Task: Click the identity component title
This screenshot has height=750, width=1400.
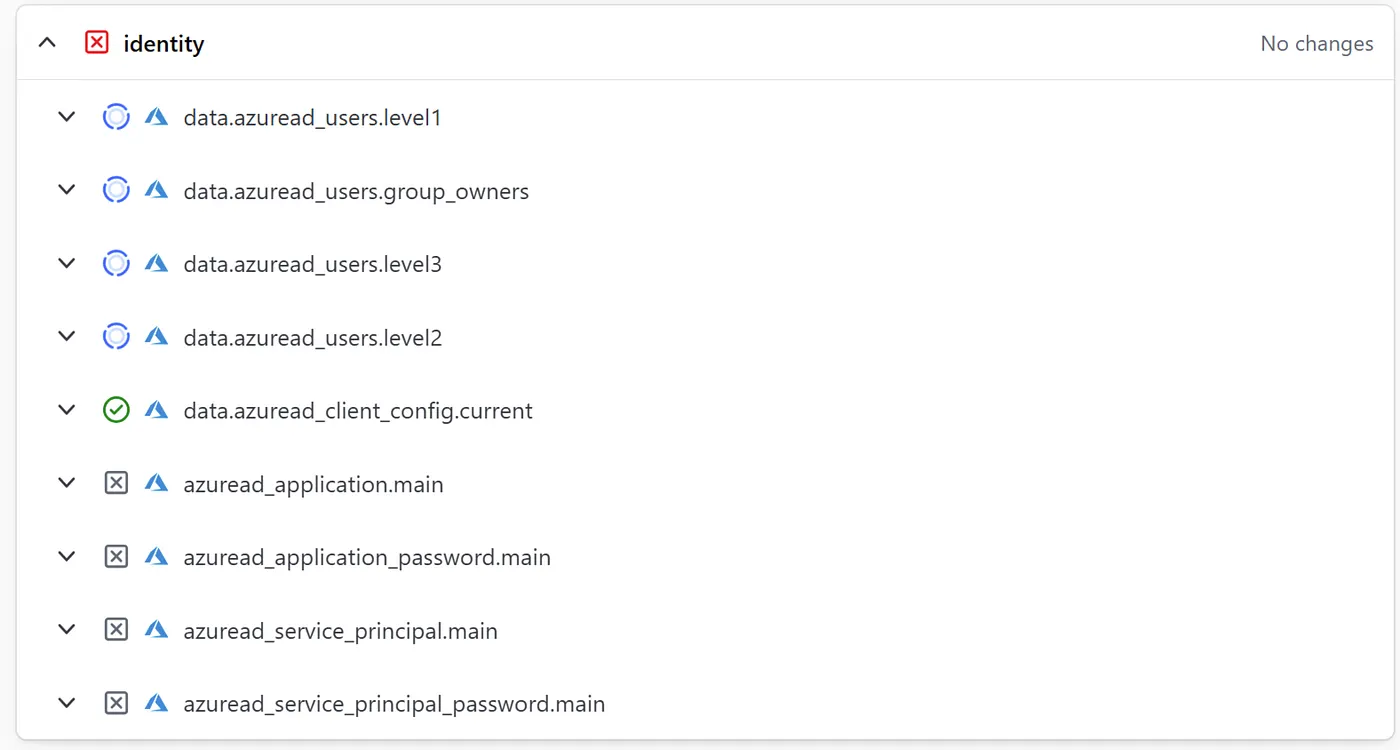Action: pyautogui.click(x=164, y=44)
